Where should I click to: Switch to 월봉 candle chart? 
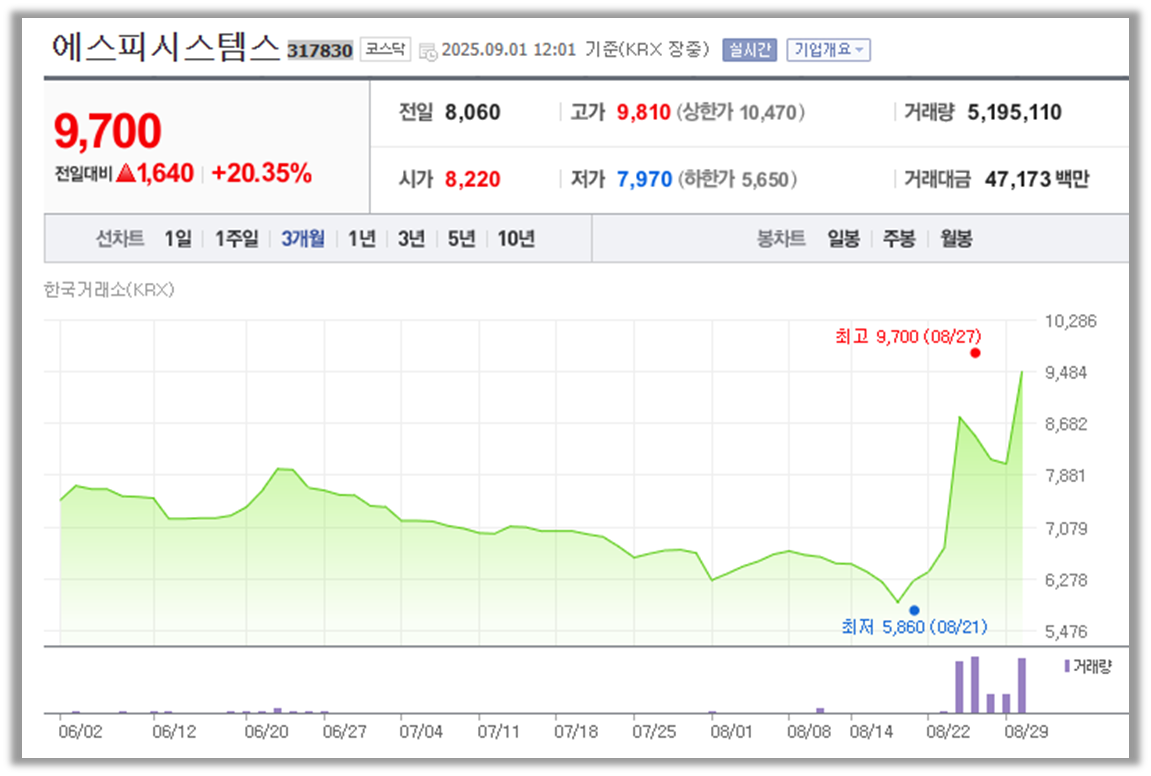(956, 239)
